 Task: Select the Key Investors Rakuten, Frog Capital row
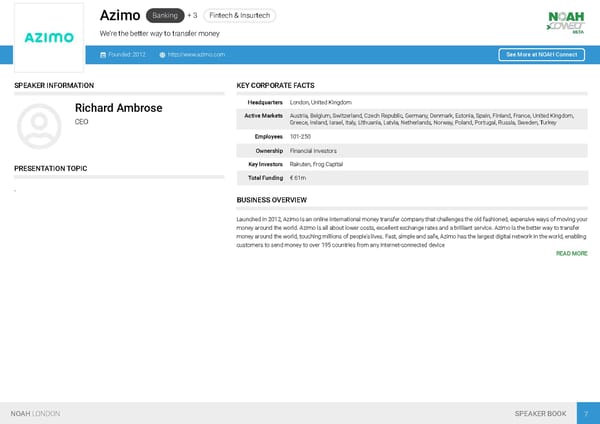click(412, 164)
